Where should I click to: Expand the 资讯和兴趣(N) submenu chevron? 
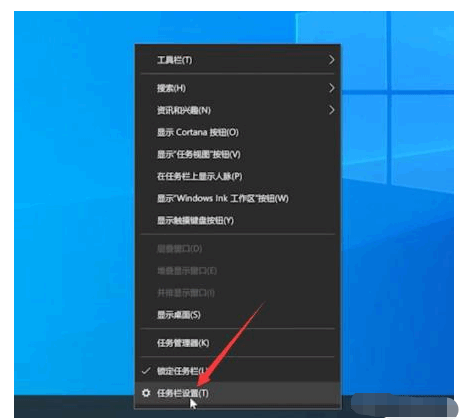331,110
